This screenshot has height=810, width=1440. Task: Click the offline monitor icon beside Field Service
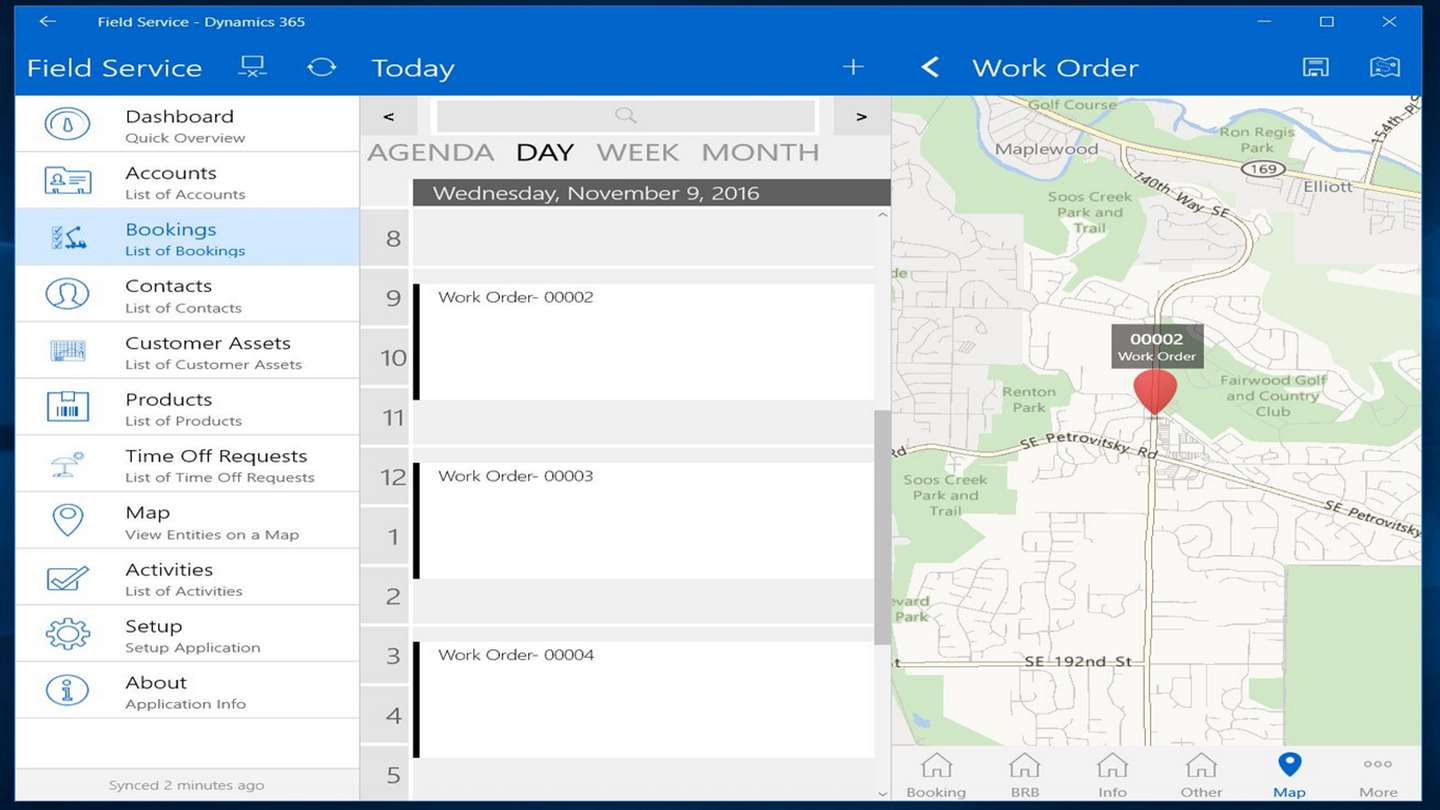point(253,67)
